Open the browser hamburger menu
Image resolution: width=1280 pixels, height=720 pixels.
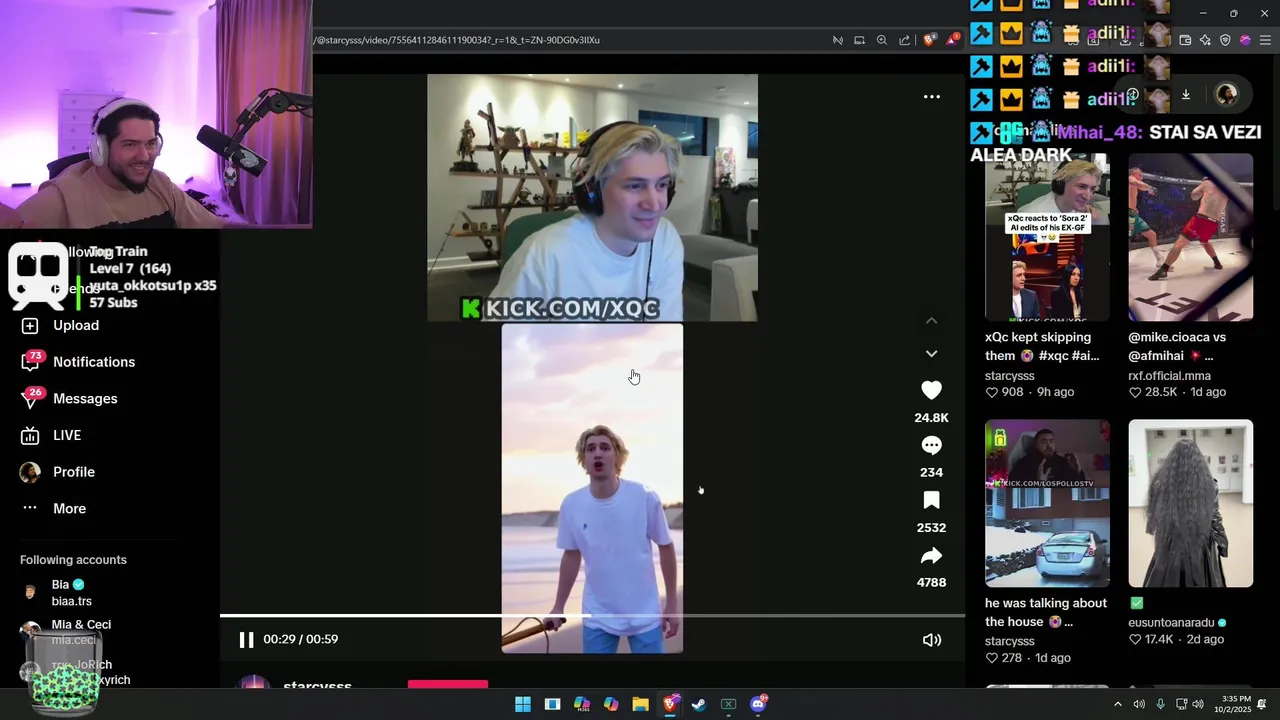pyautogui.click(x=1265, y=40)
